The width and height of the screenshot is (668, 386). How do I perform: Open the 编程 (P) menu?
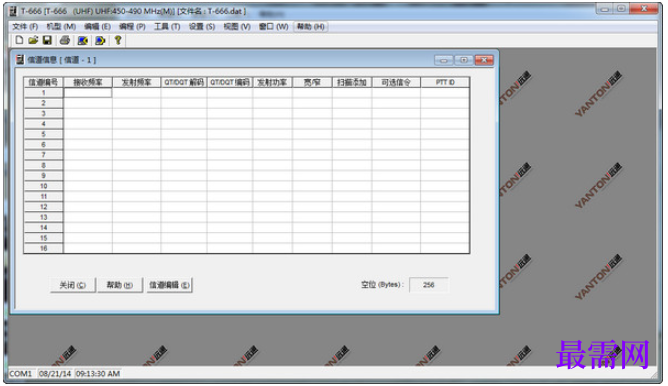point(132,26)
